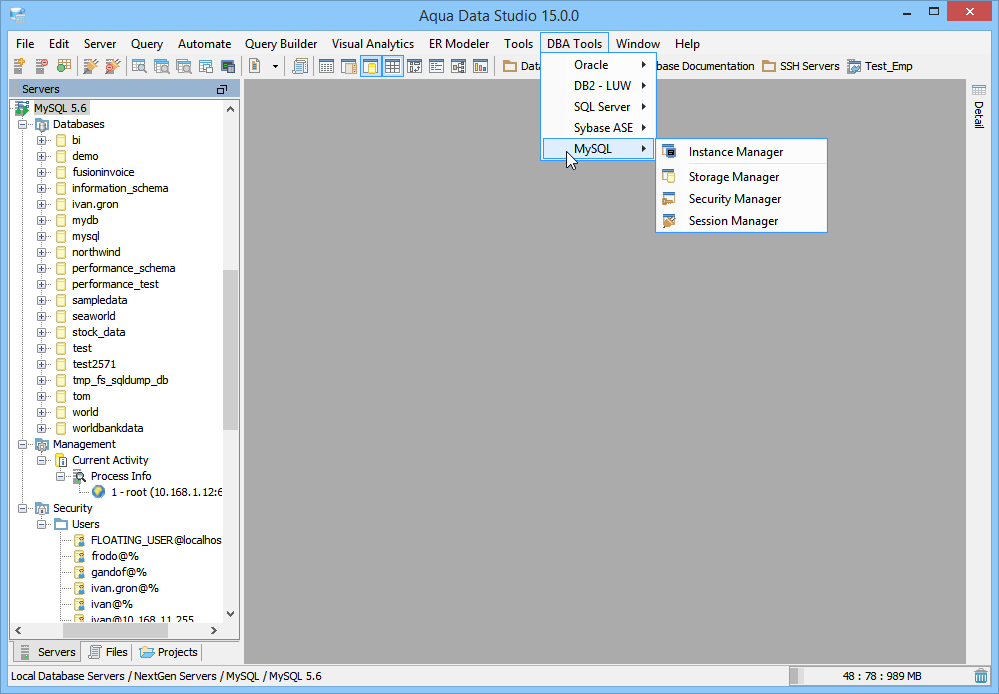999x694 pixels.
Task: Expand the demo database node
Action: (x=41, y=156)
